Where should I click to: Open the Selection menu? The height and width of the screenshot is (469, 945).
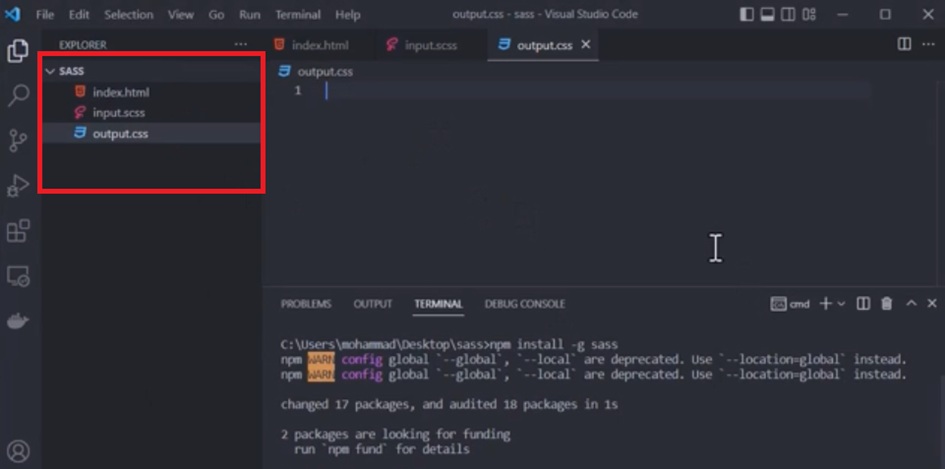coord(130,14)
